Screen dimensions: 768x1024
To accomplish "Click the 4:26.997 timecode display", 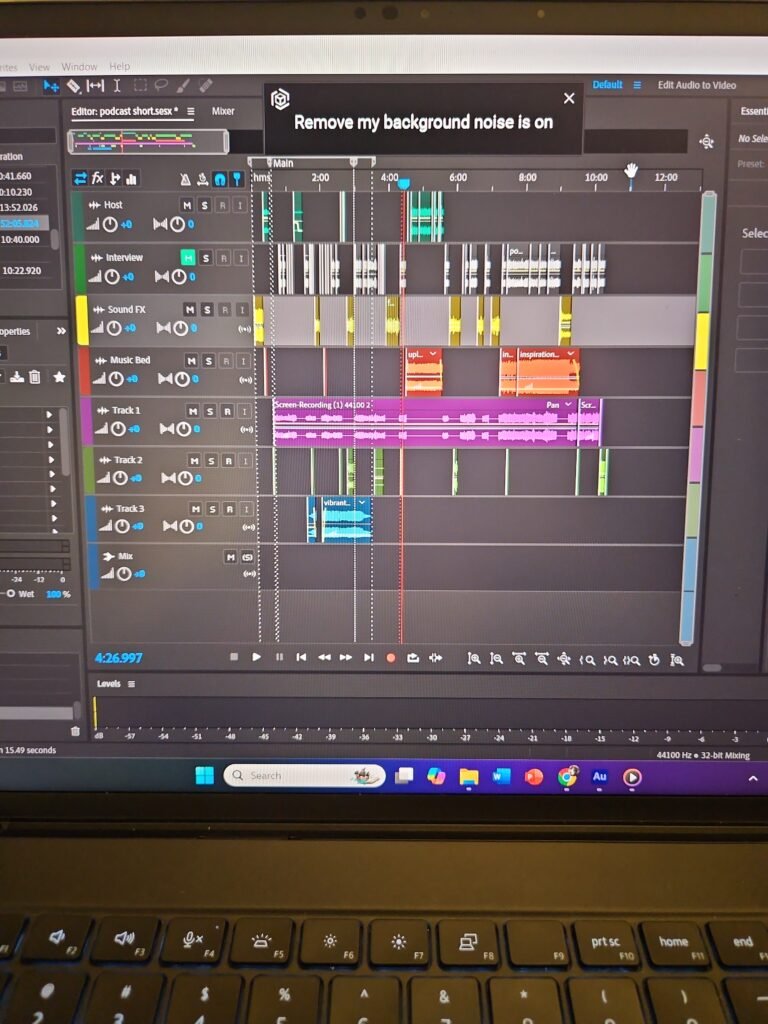I will coord(118,658).
